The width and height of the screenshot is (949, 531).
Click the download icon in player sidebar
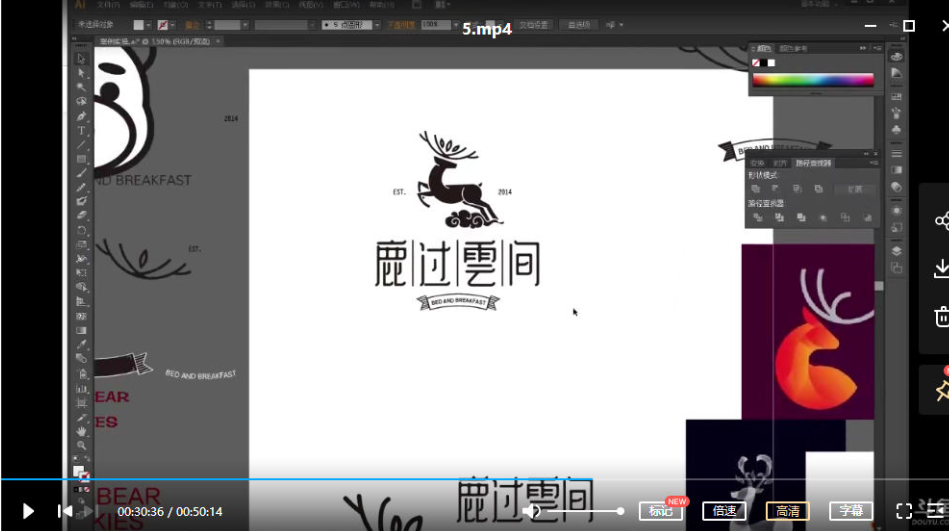pos(942,269)
